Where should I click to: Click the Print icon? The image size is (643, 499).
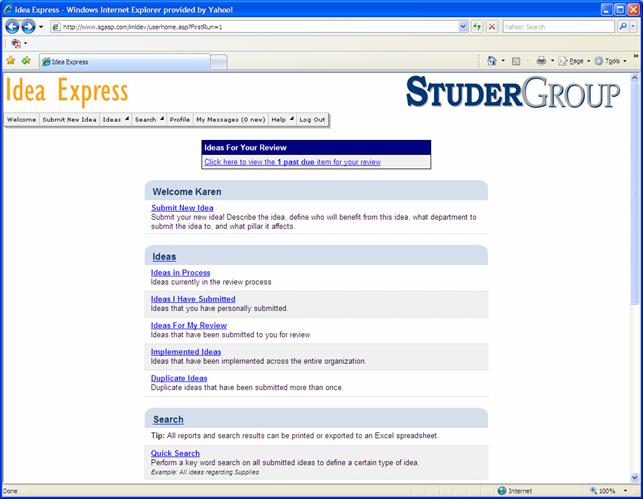[x=541, y=61]
